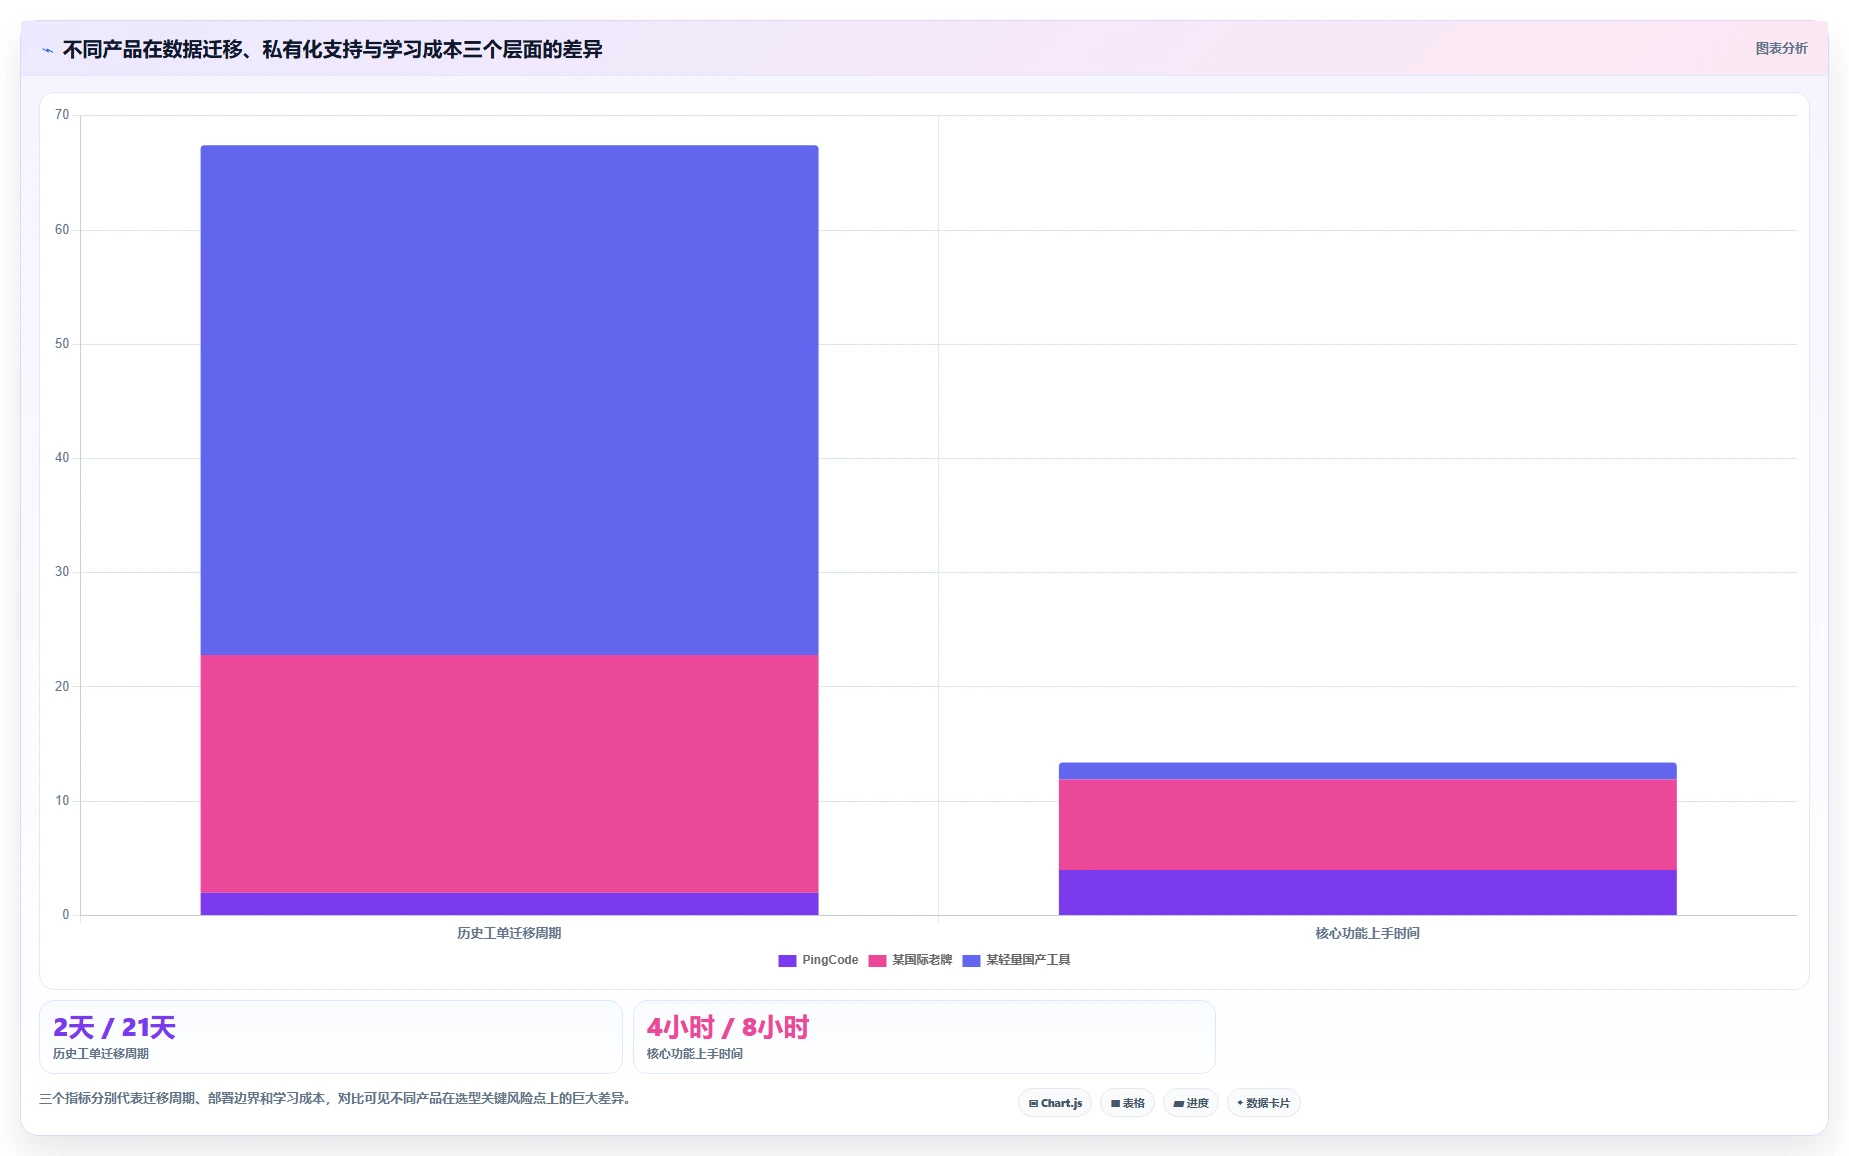Toggle PingCode legend color swatch
The image size is (1849, 1156).
tap(787, 961)
